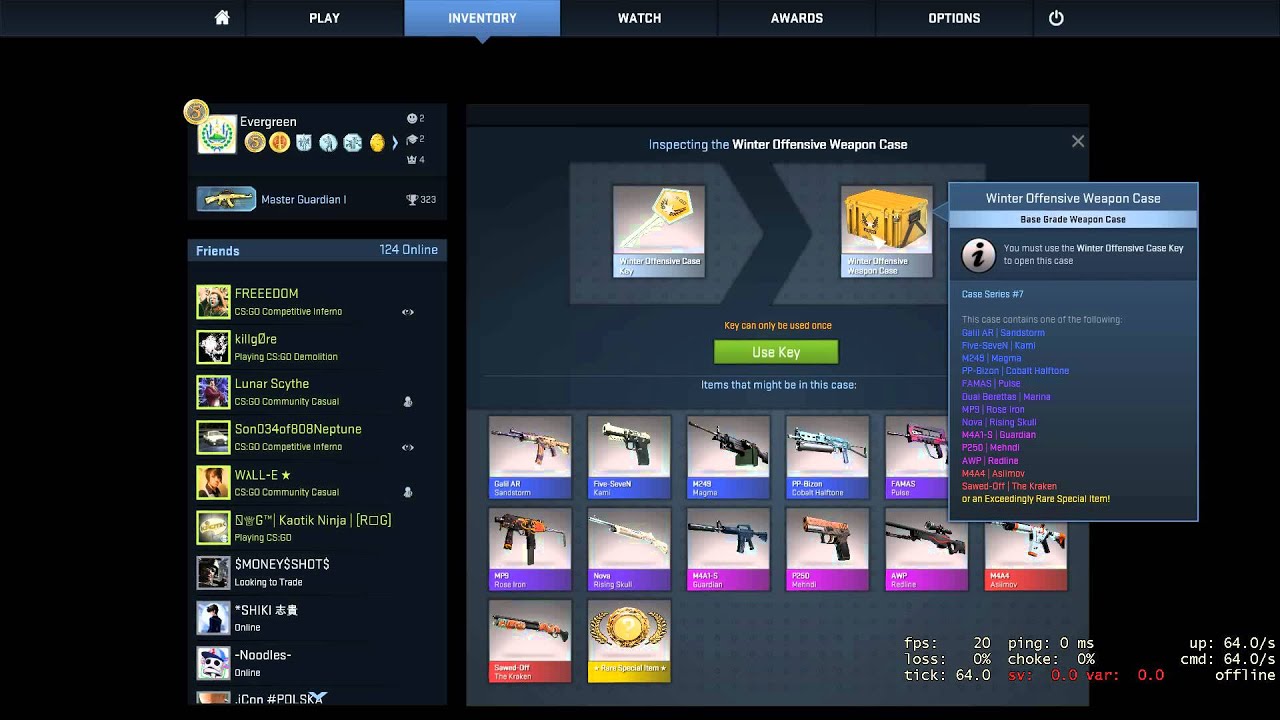This screenshot has height=720, width=1280.
Task: Expand more medals with the arrow chevron
Action: coord(395,143)
